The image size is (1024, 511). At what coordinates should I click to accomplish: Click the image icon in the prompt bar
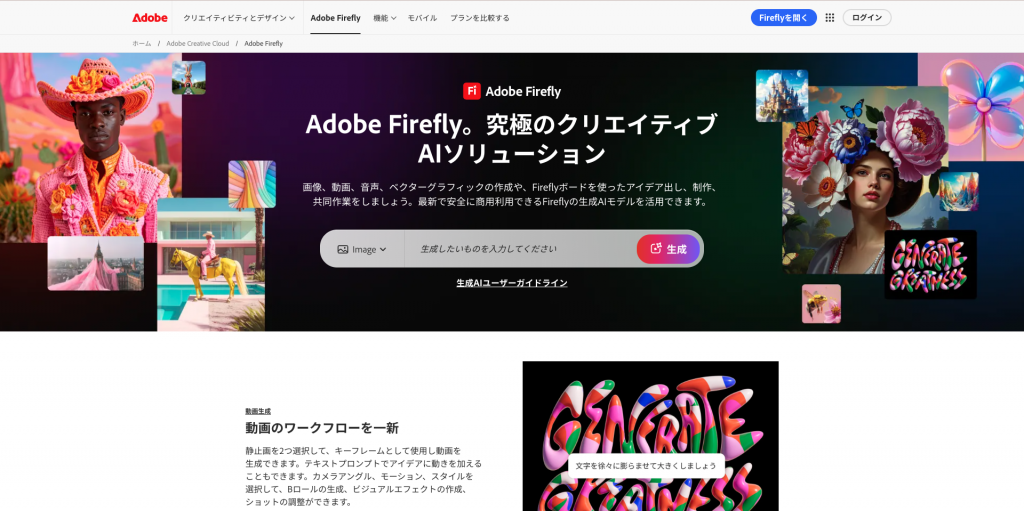pyautogui.click(x=342, y=249)
